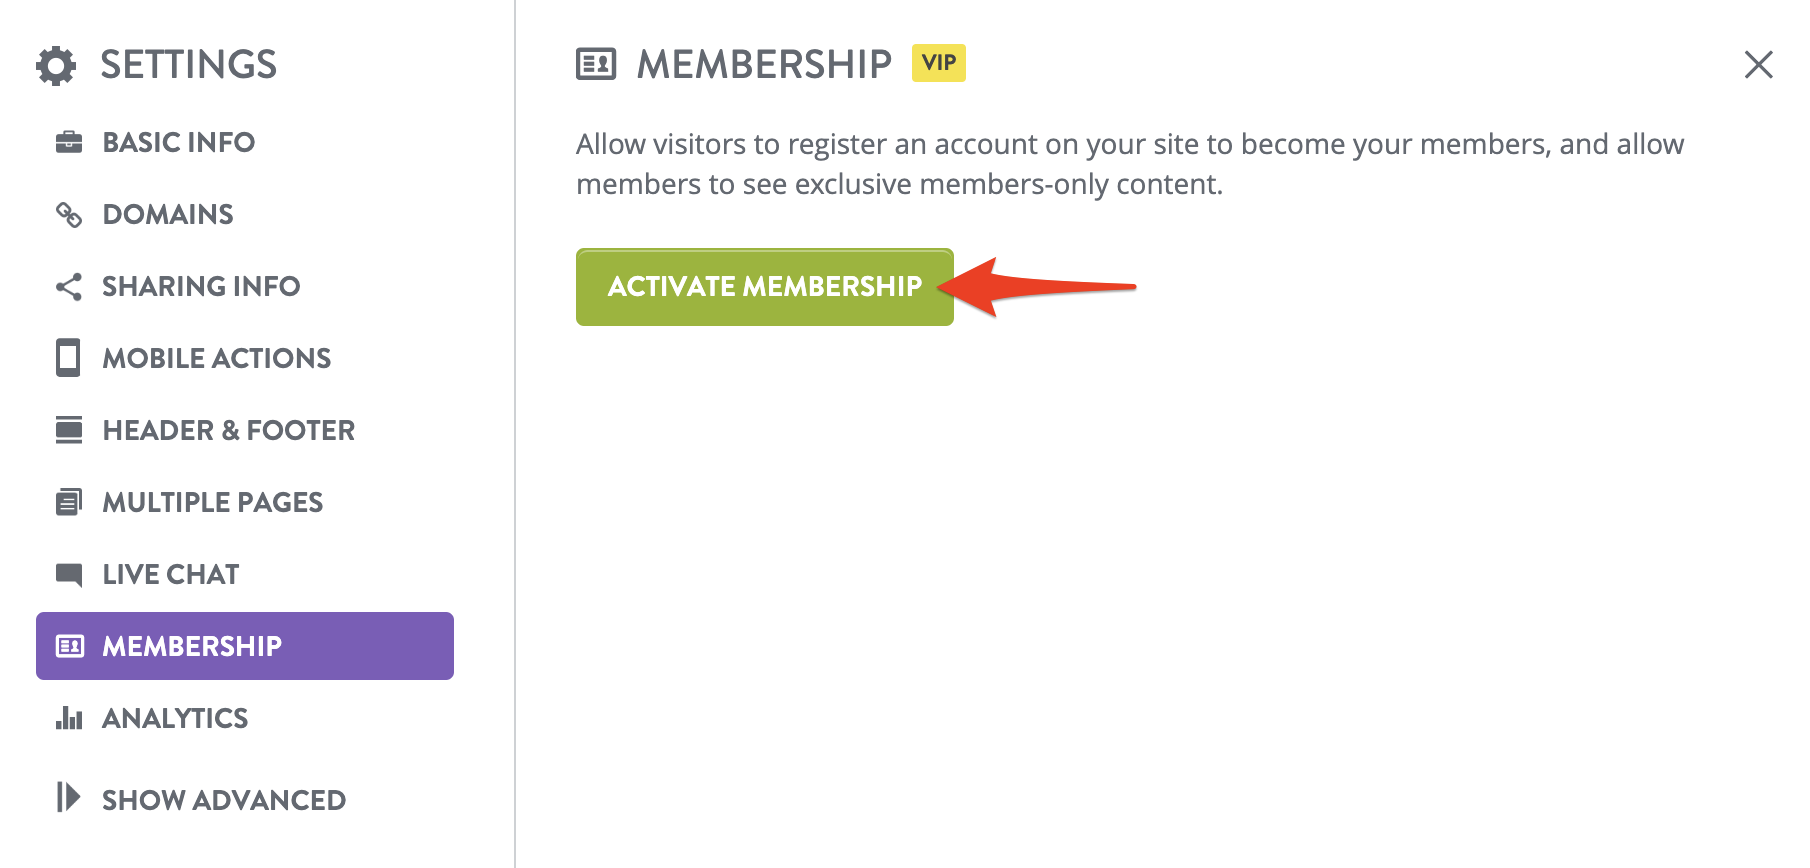Click the Settings gear icon
Viewport: 1810px width, 868px height.
(56, 66)
